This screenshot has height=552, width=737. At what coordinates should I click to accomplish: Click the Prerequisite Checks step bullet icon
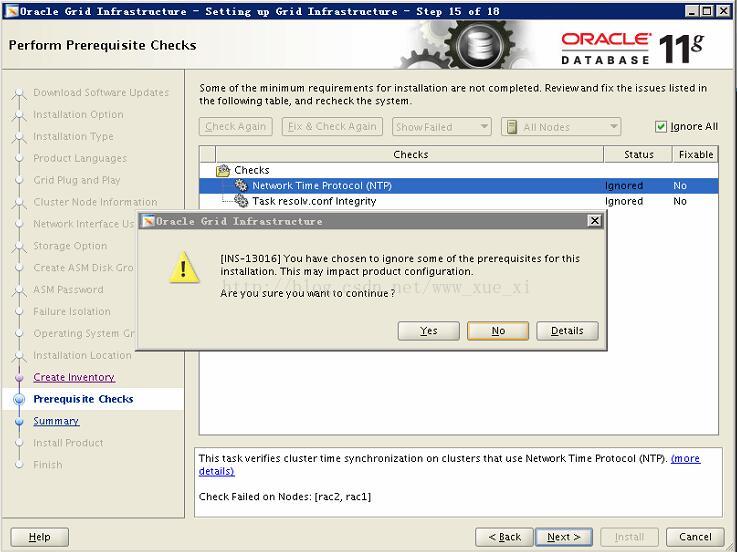coord(19,399)
